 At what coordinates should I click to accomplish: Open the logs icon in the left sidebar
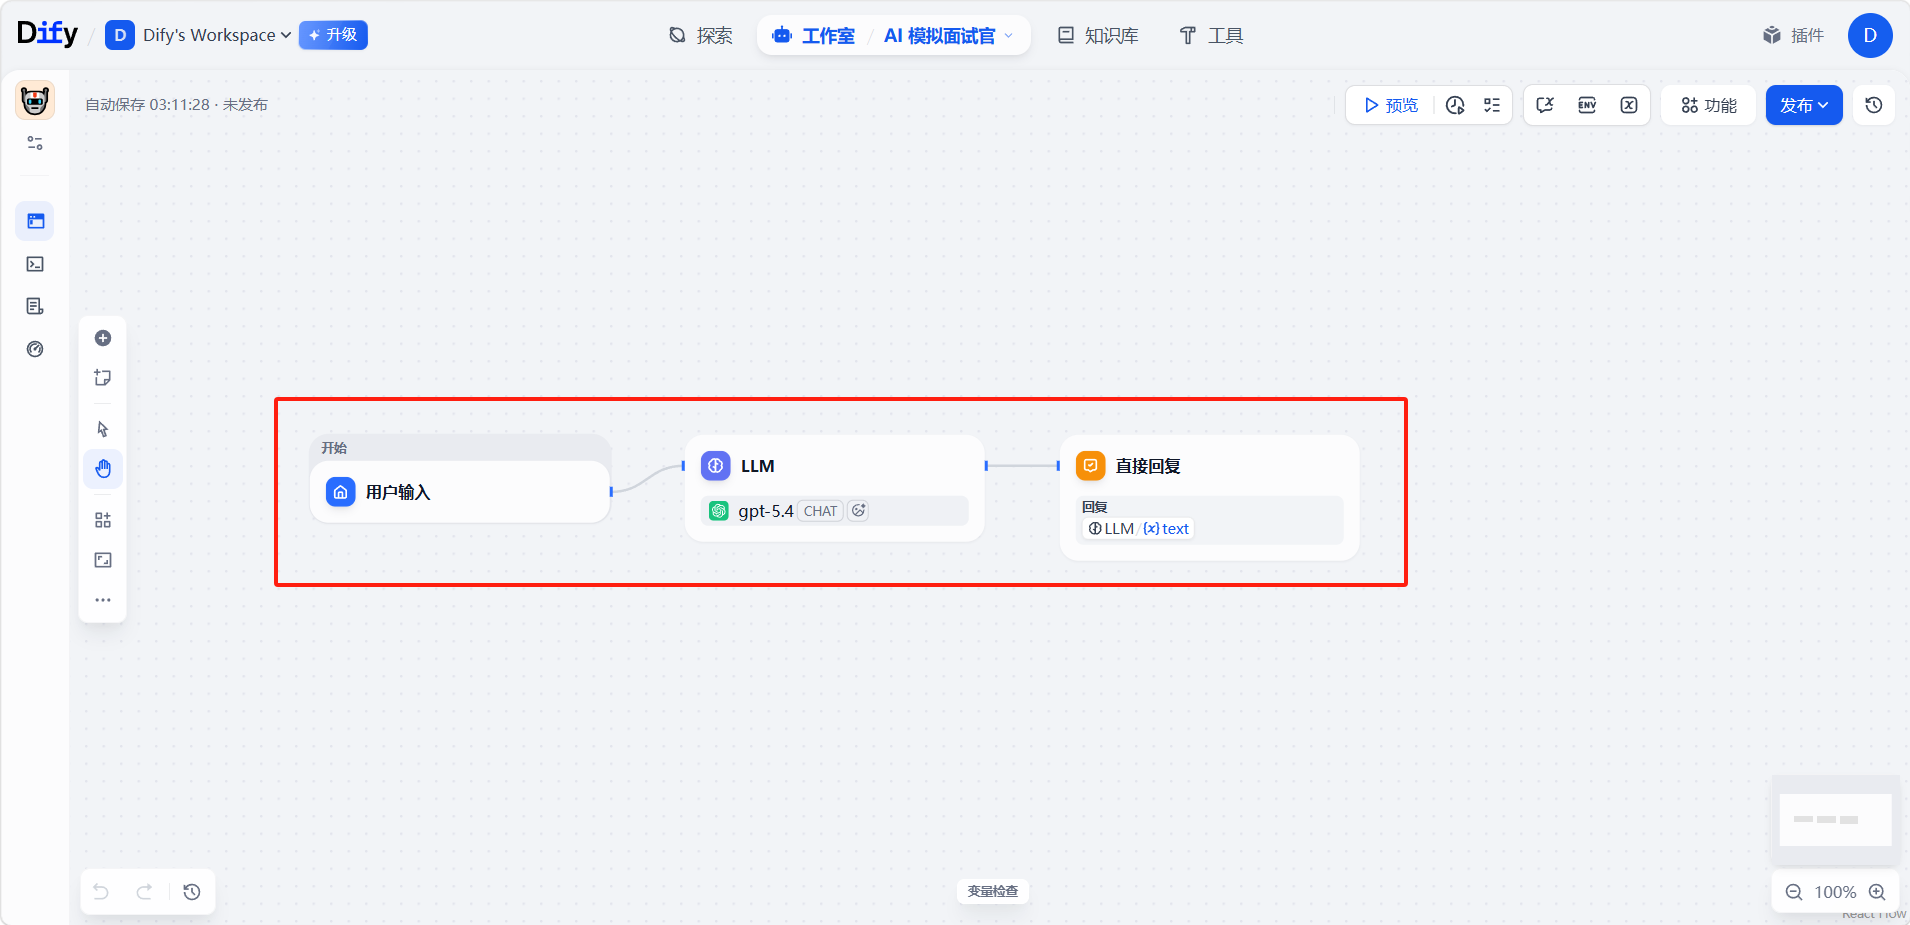pyautogui.click(x=35, y=306)
